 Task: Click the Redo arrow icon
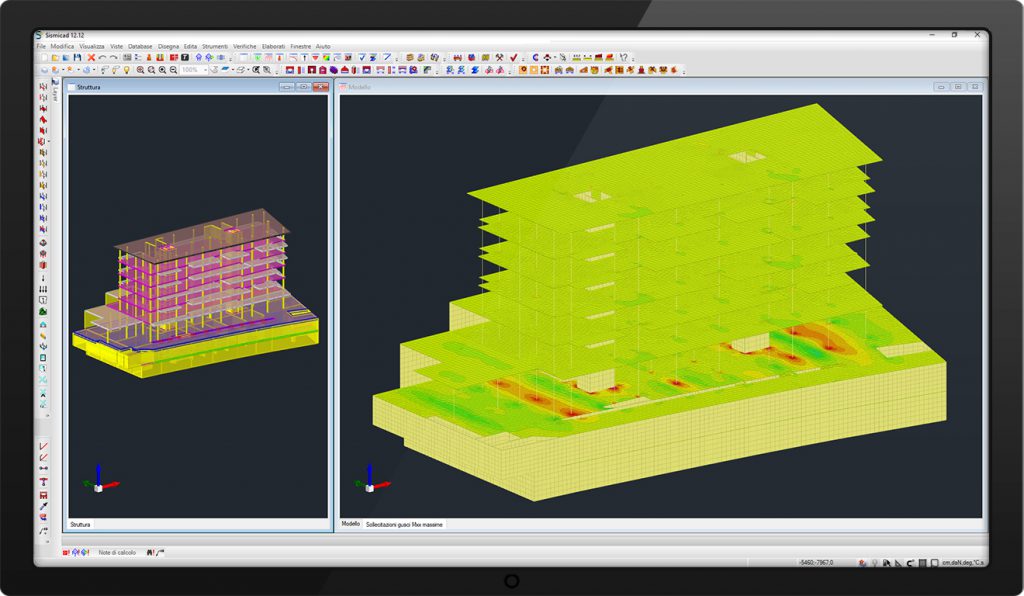click(113, 58)
